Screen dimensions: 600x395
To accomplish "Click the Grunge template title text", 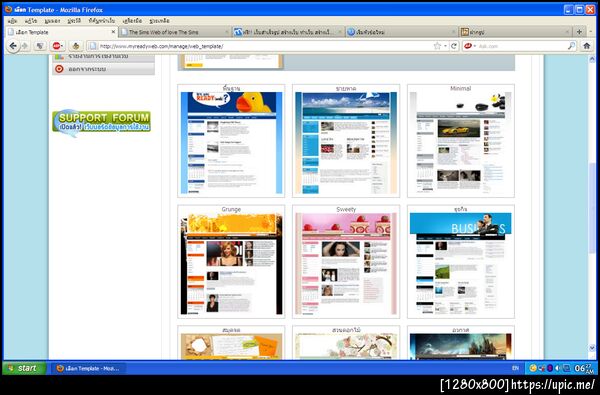I will pos(231,209).
